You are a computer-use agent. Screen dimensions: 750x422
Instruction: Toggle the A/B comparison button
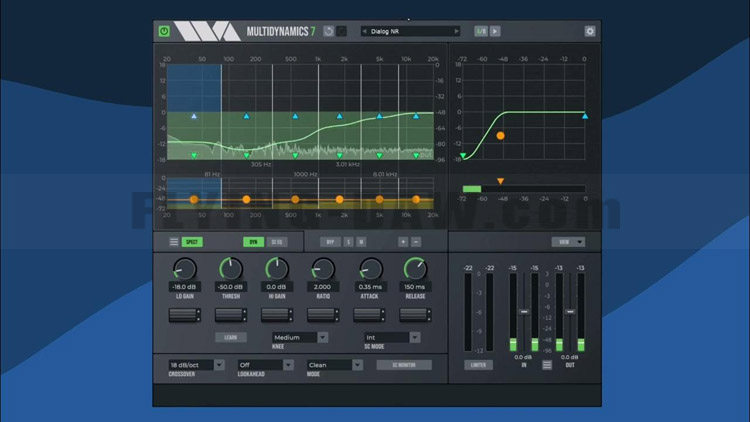click(481, 31)
